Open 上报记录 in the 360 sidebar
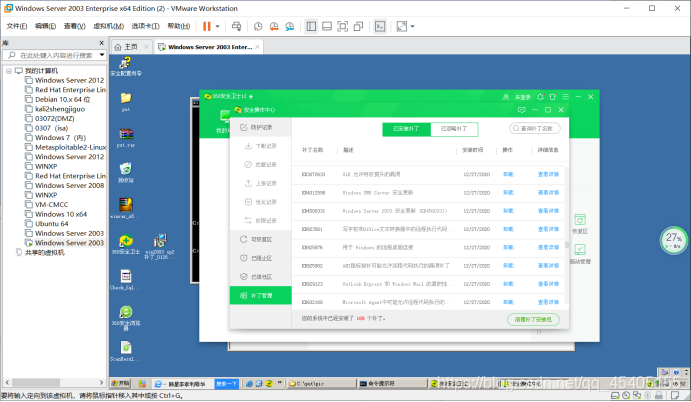The width and height of the screenshot is (691, 402). pos(260,183)
